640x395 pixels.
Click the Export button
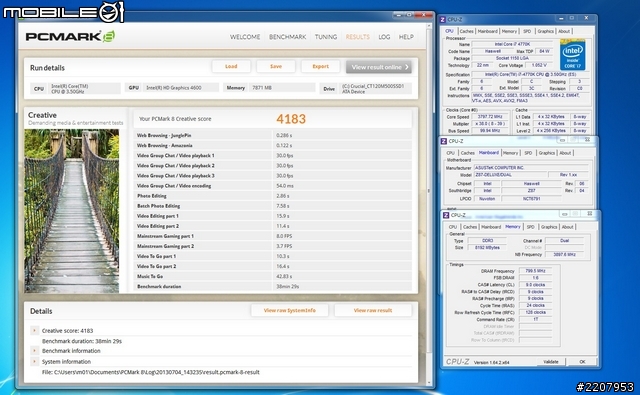point(320,67)
